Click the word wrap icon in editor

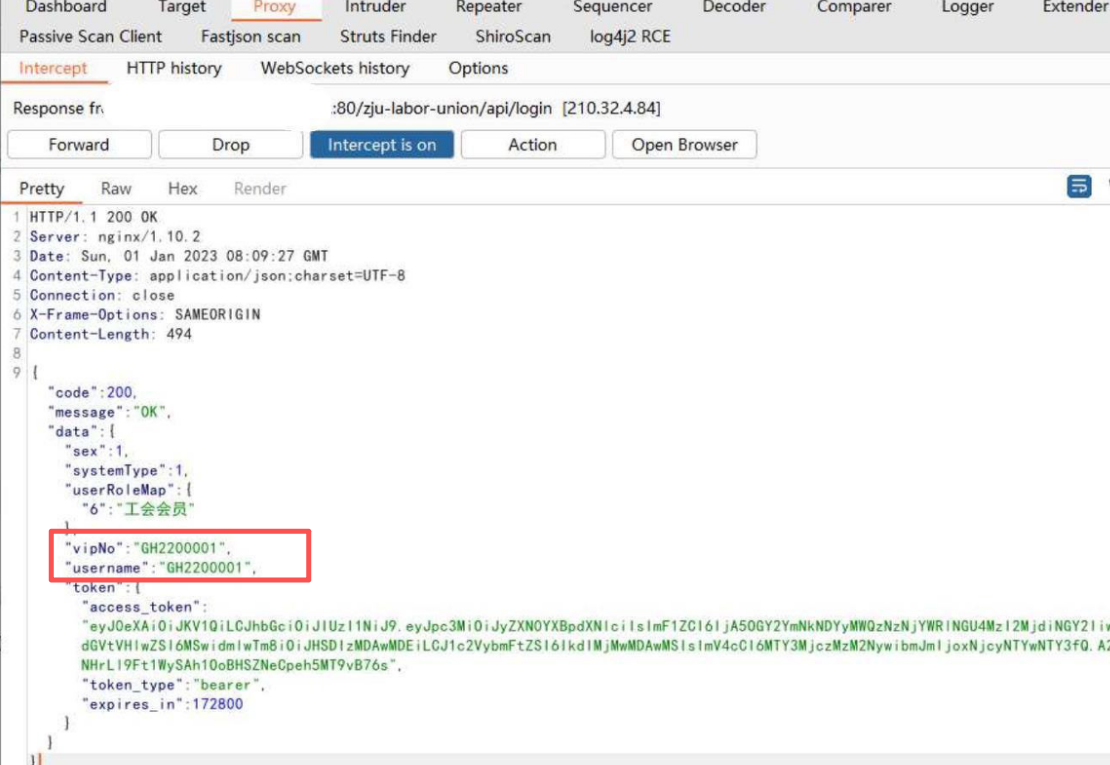[1079, 187]
